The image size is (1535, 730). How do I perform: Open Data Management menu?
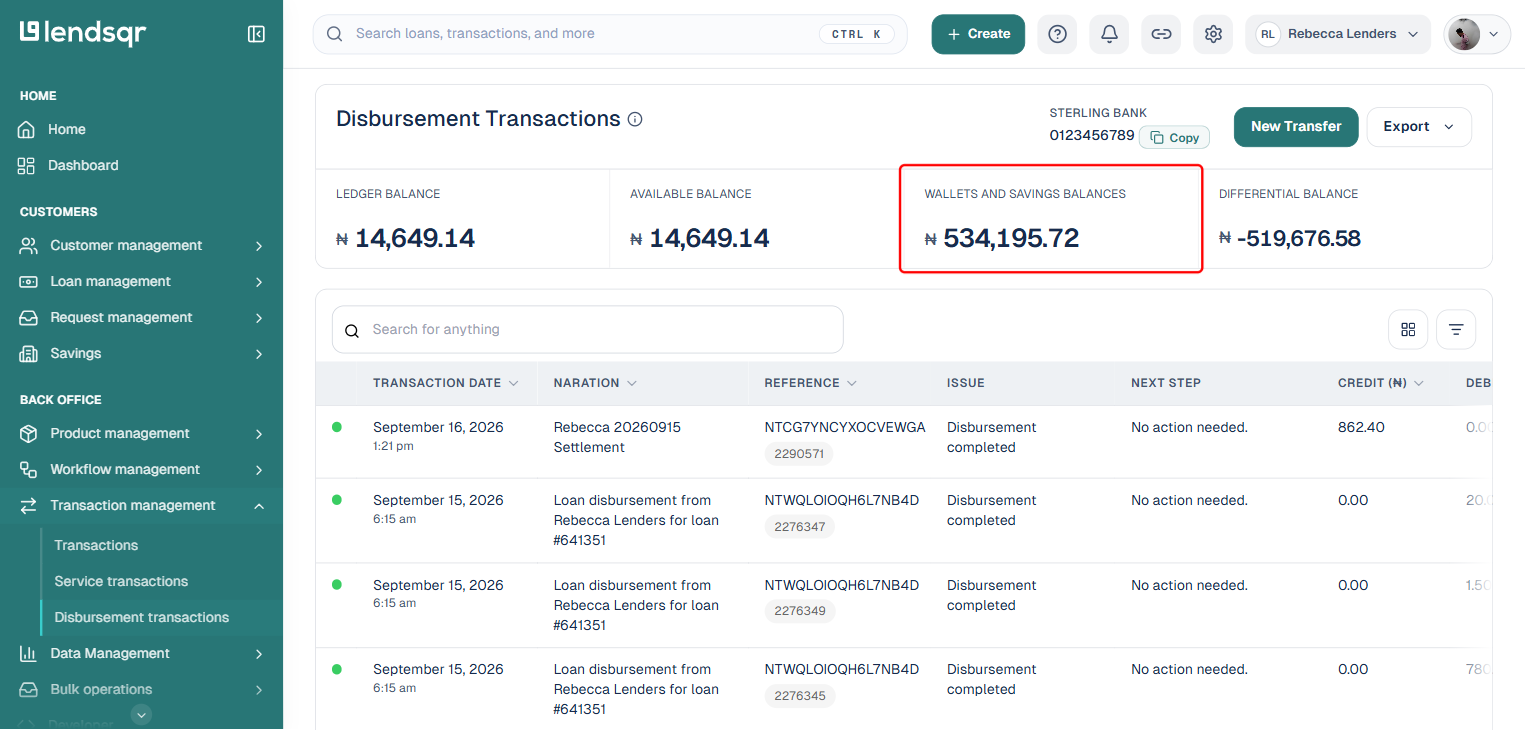click(141, 653)
